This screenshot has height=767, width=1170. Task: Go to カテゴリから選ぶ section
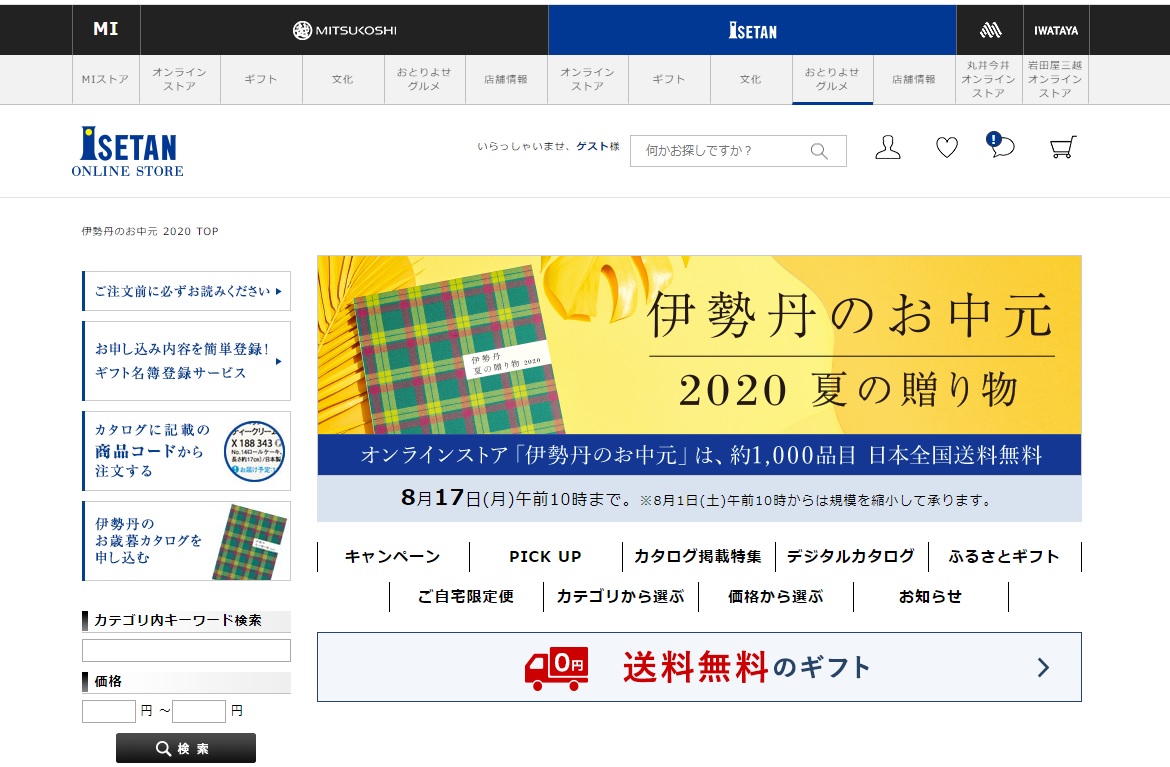point(621,597)
